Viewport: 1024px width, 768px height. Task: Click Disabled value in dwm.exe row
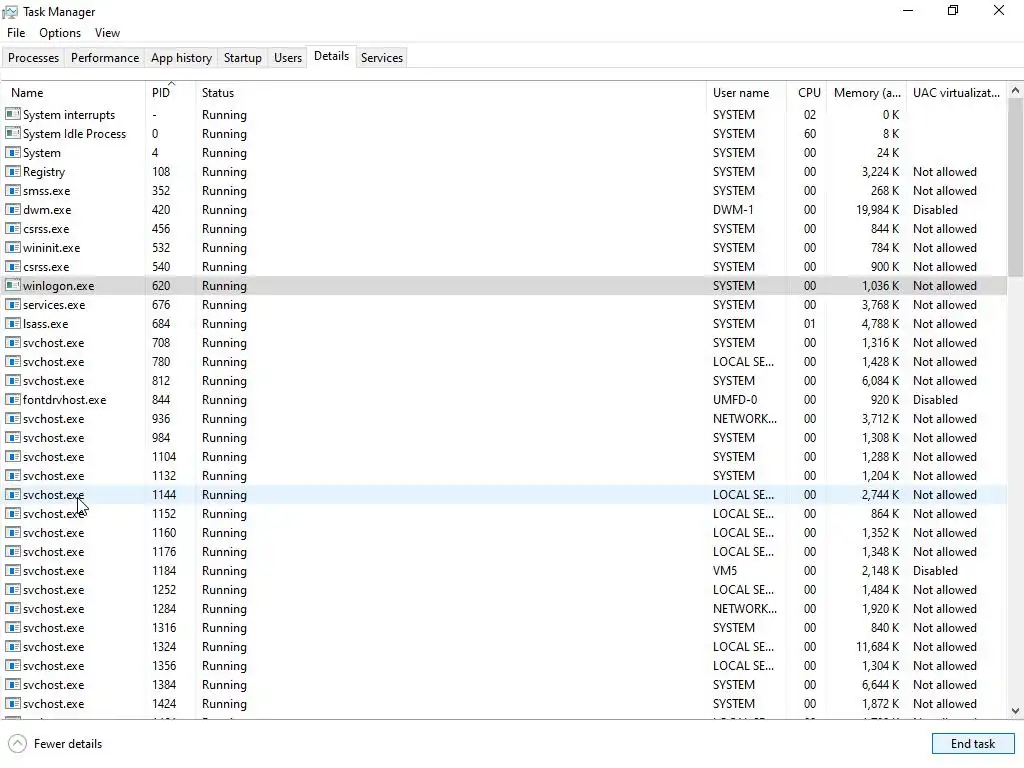[935, 210]
